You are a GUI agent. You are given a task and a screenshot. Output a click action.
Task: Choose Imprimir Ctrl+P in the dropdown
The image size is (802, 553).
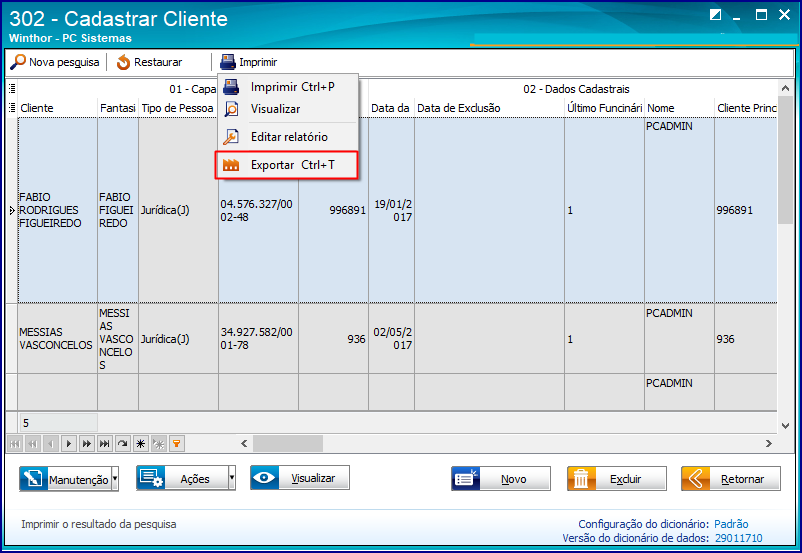pos(287,87)
